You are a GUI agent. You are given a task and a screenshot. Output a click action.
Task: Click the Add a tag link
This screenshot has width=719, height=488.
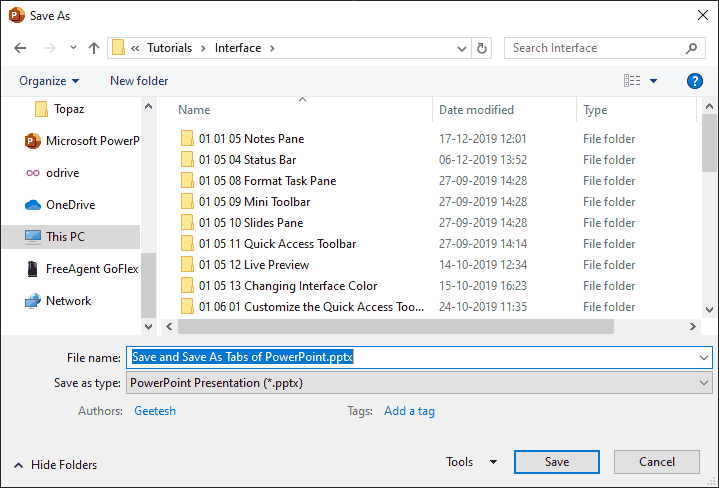click(x=409, y=411)
